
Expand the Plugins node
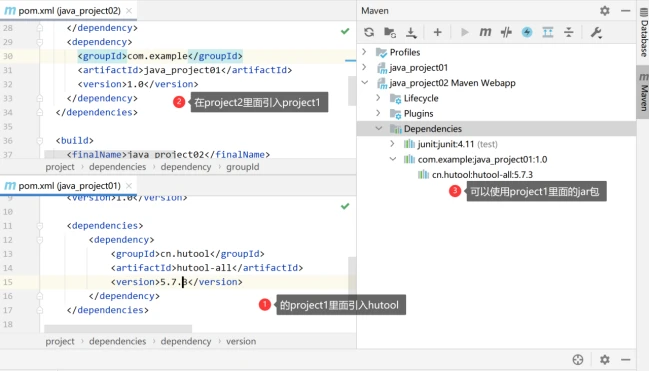[378, 113]
